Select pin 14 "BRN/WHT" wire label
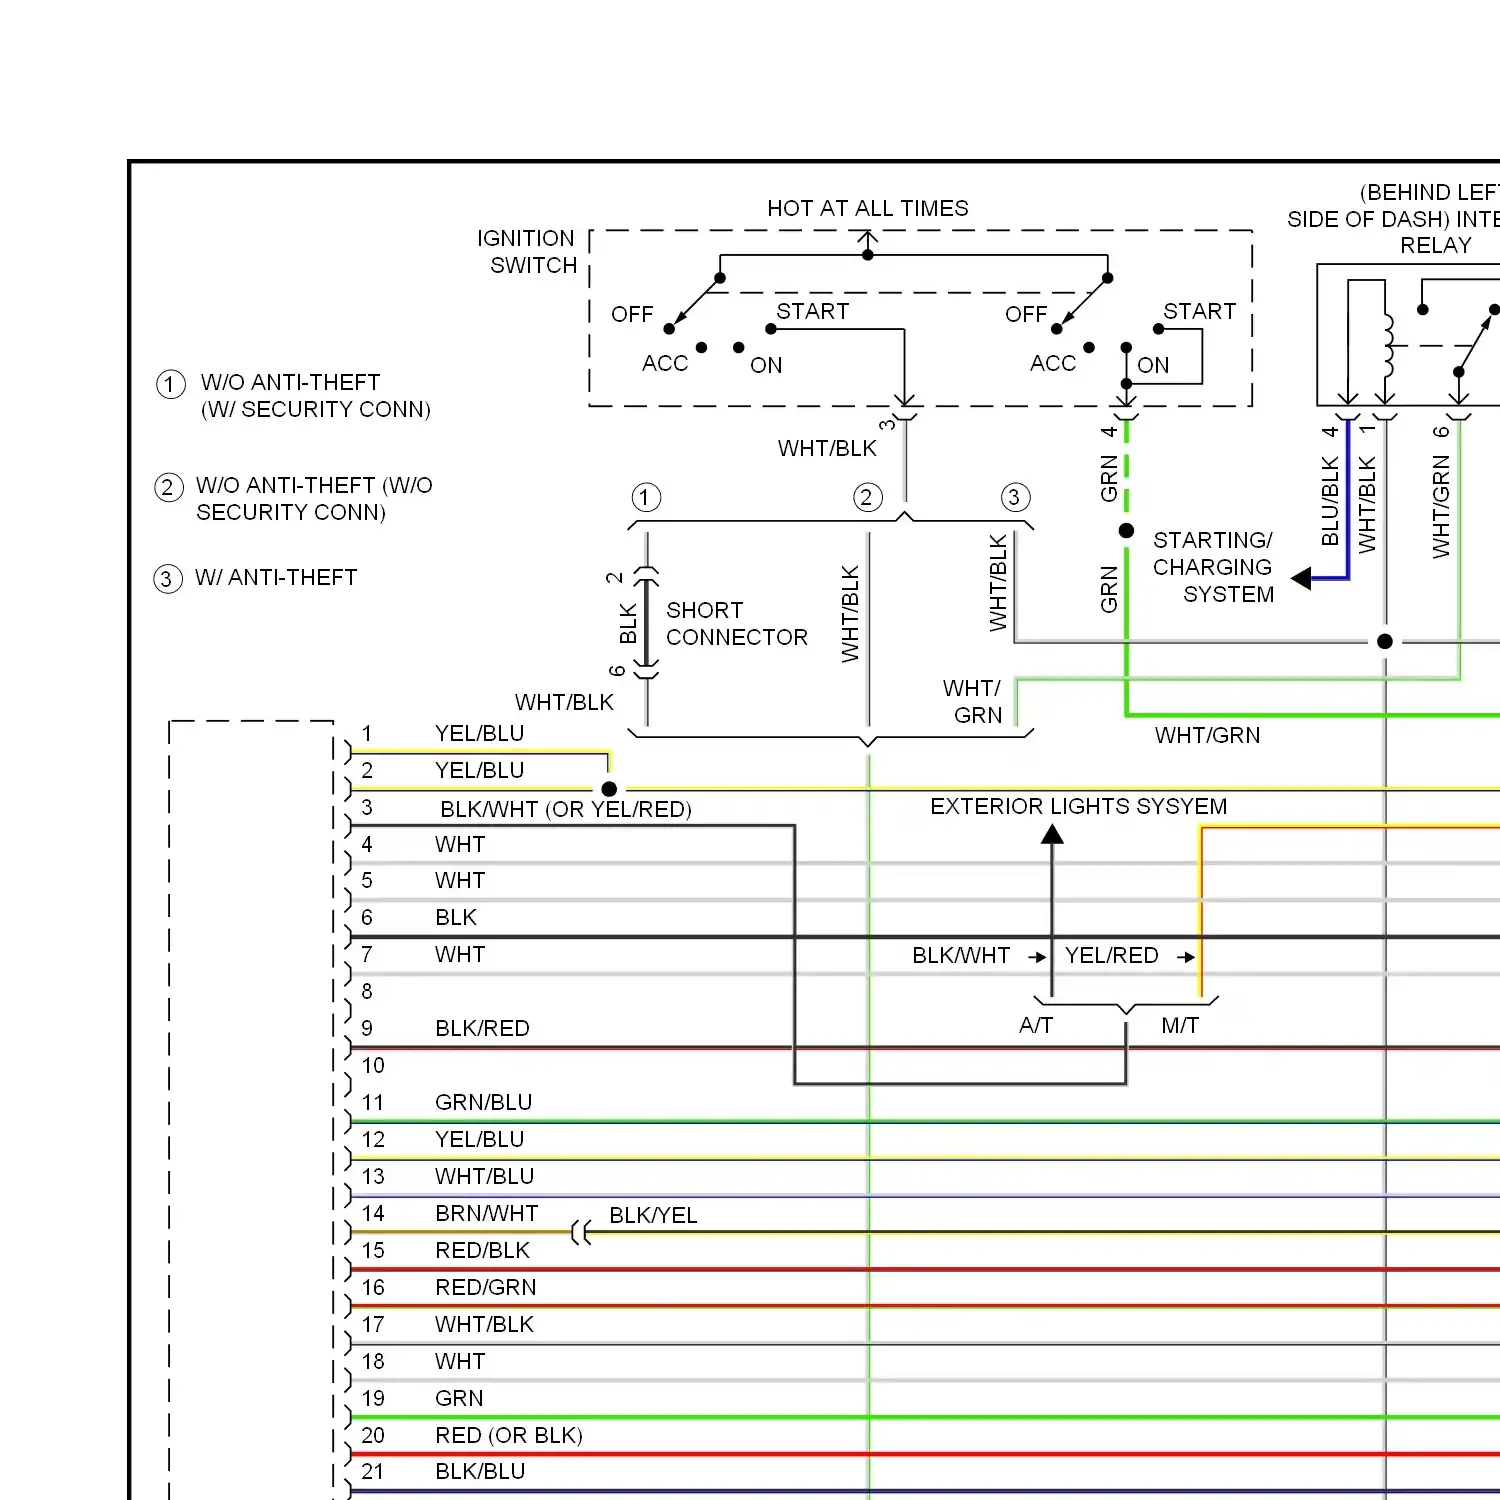The width and height of the screenshot is (1500, 1500). click(x=486, y=1213)
